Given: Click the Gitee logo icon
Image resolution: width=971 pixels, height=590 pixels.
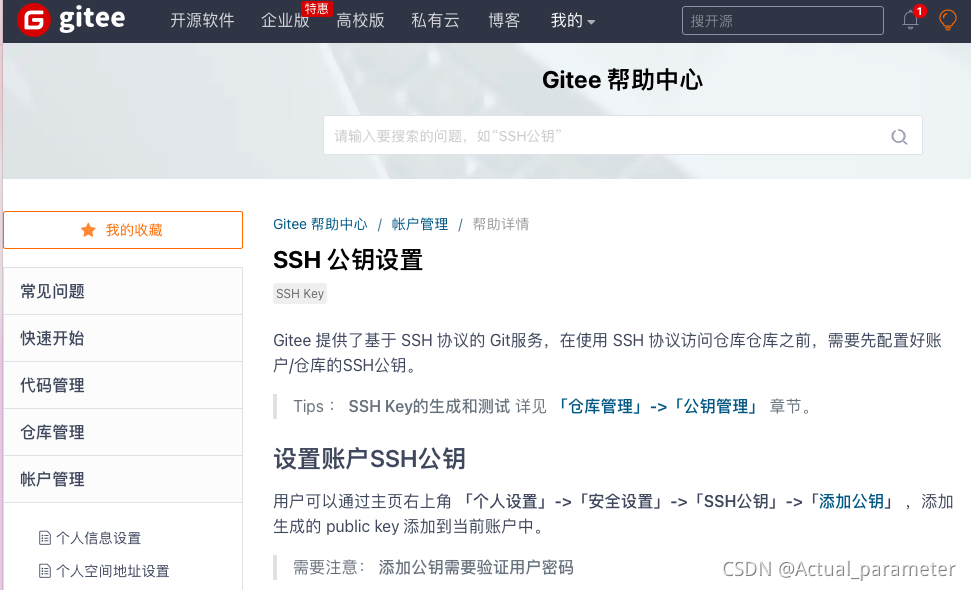Looking at the screenshot, I should point(33,20).
